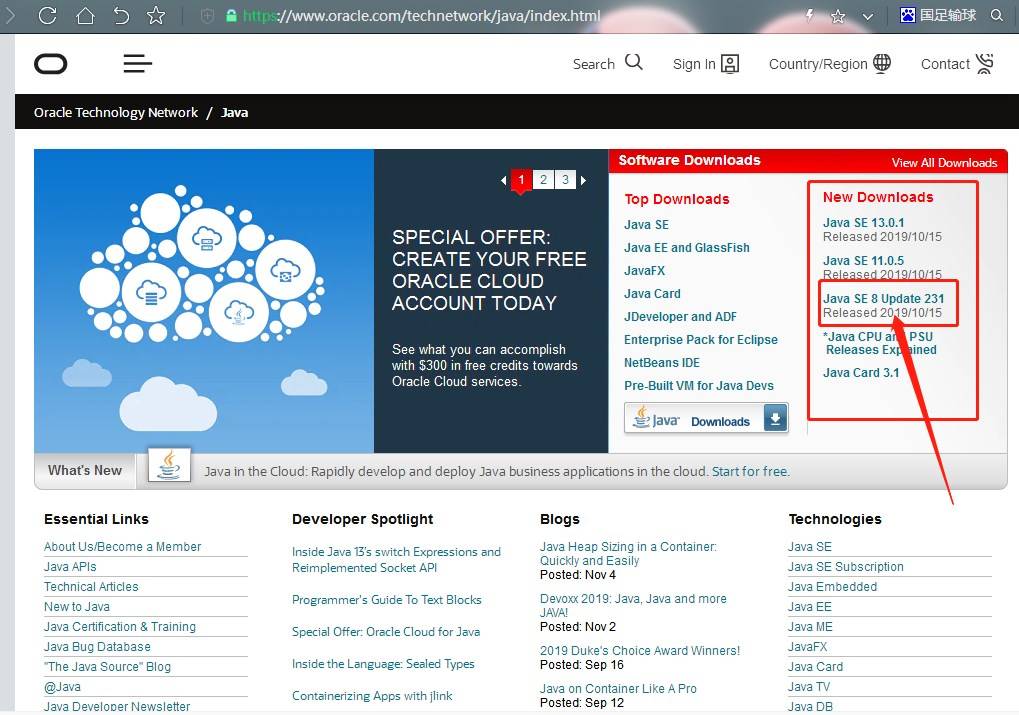Open View All Downloads link
Image resolution: width=1019 pixels, height=715 pixels.
coord(944,162)
